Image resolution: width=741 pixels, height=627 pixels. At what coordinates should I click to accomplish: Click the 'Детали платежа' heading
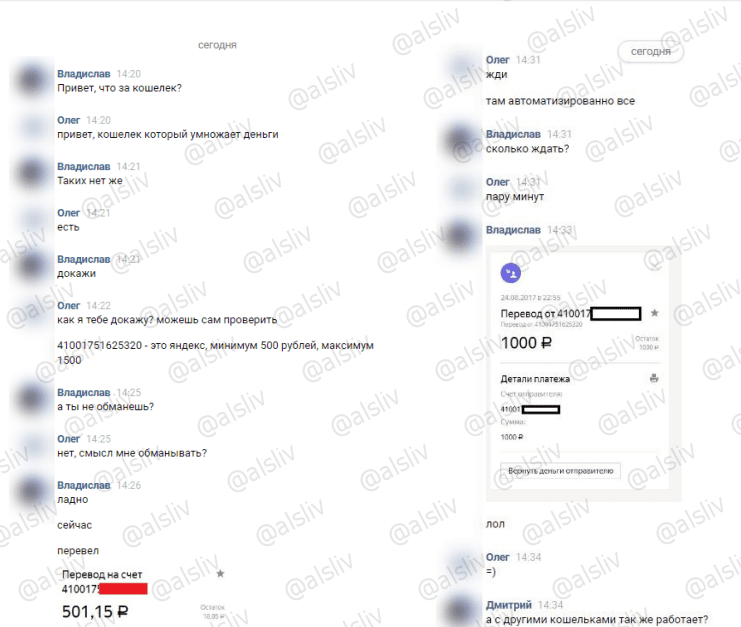point(535,379)
